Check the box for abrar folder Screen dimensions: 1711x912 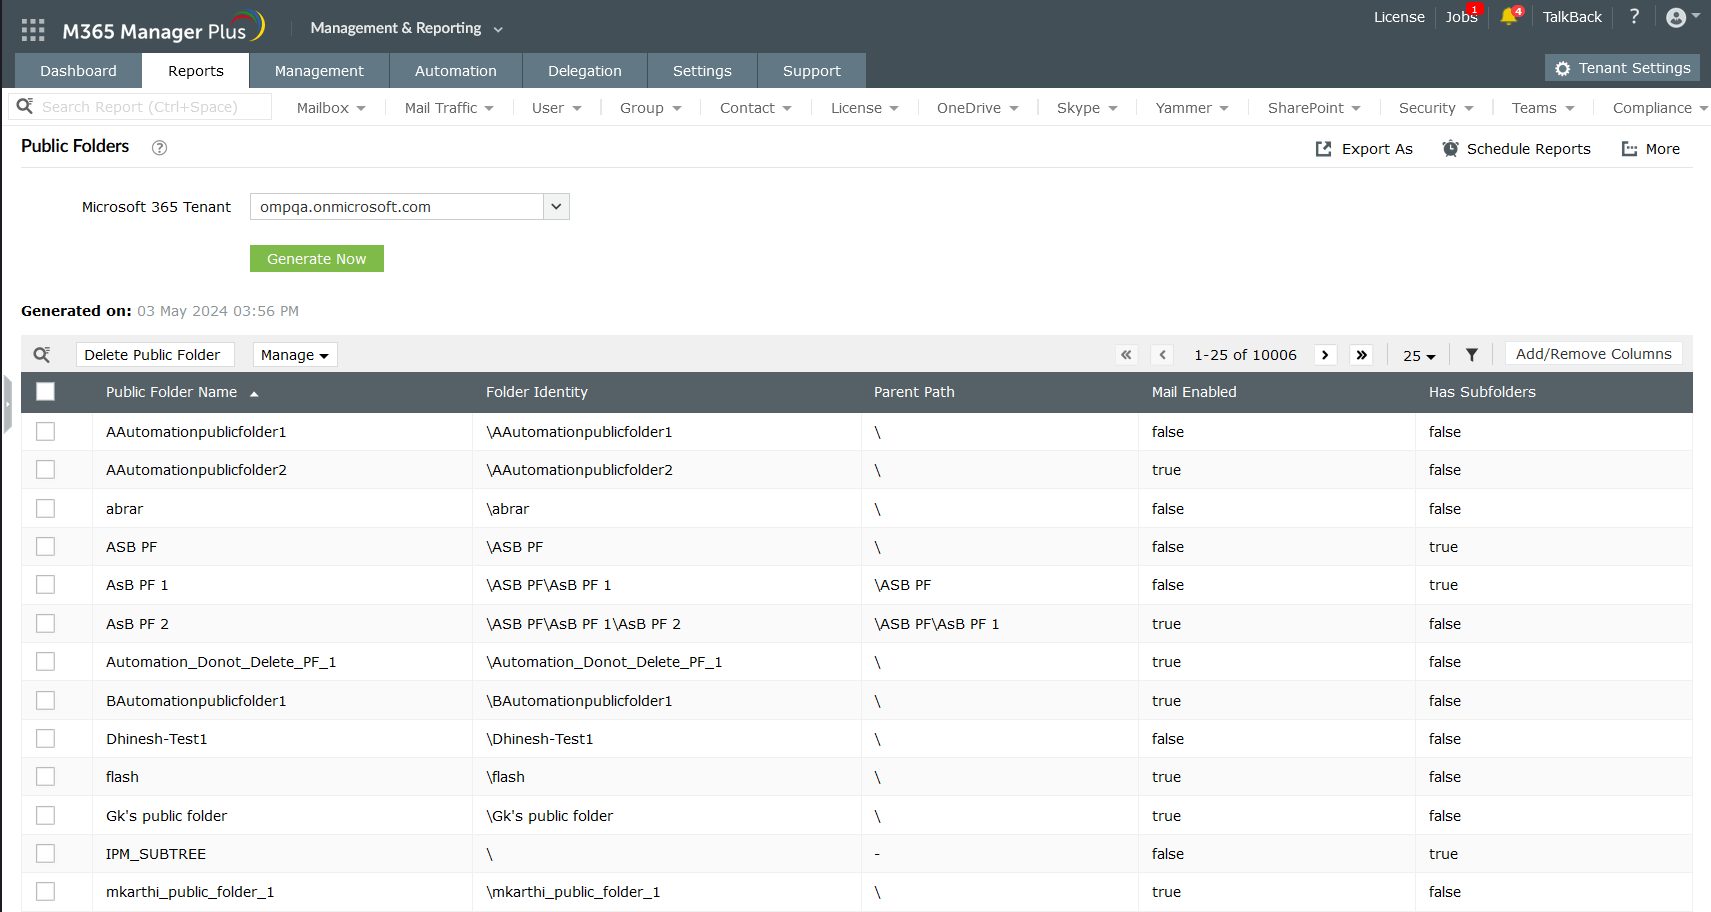pyautogui.click(x=46, y=509)
